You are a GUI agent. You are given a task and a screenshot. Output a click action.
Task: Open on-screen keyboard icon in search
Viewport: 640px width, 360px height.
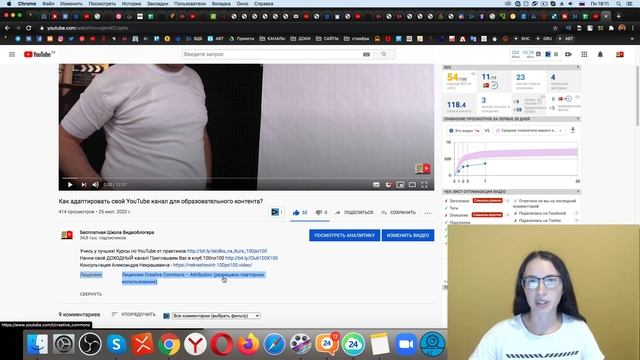click(367, 54)
